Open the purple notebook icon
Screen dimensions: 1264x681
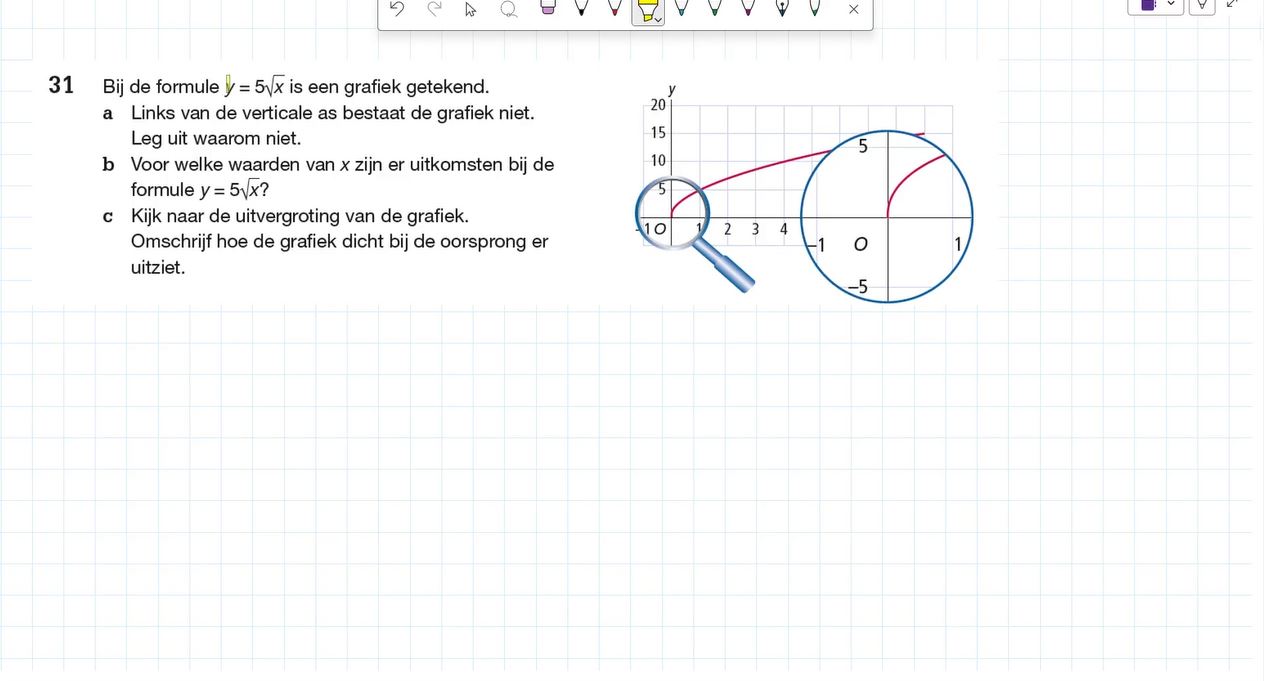point(1148,5)
